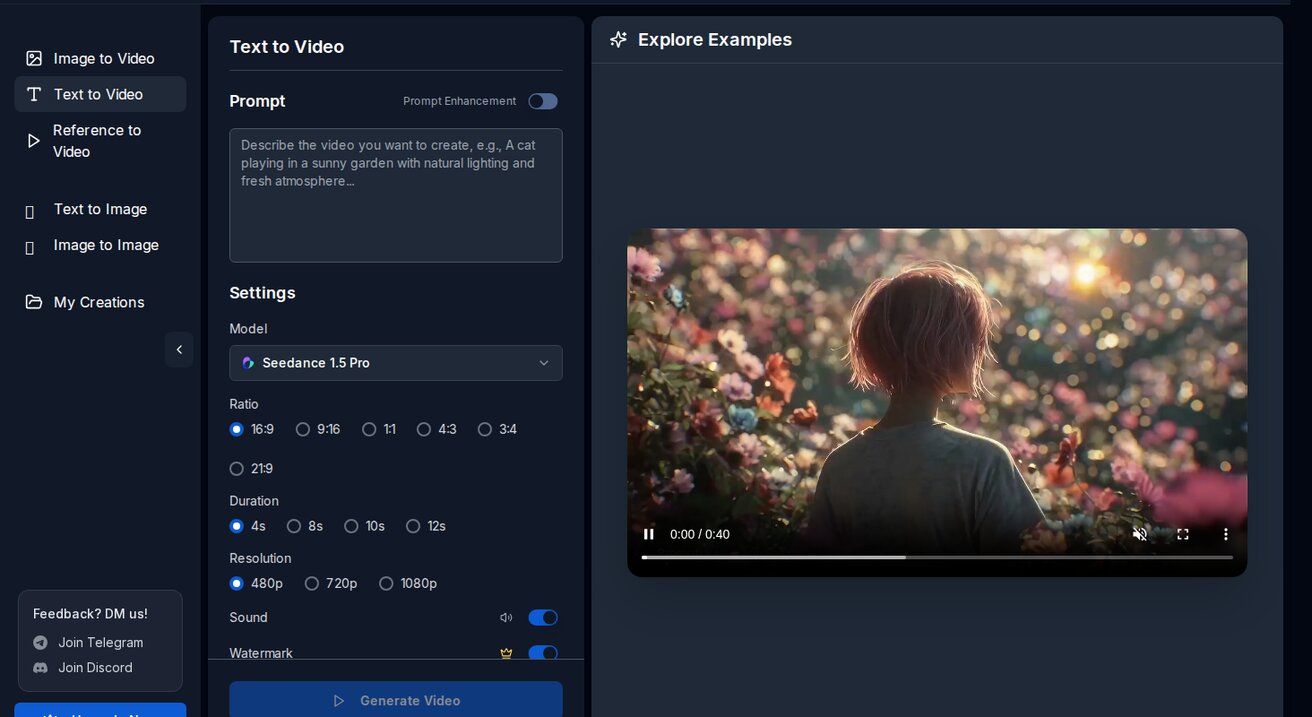Turn off the Watermark toggle
This screenshot has width=1312, height=717.
click(543, 652)
